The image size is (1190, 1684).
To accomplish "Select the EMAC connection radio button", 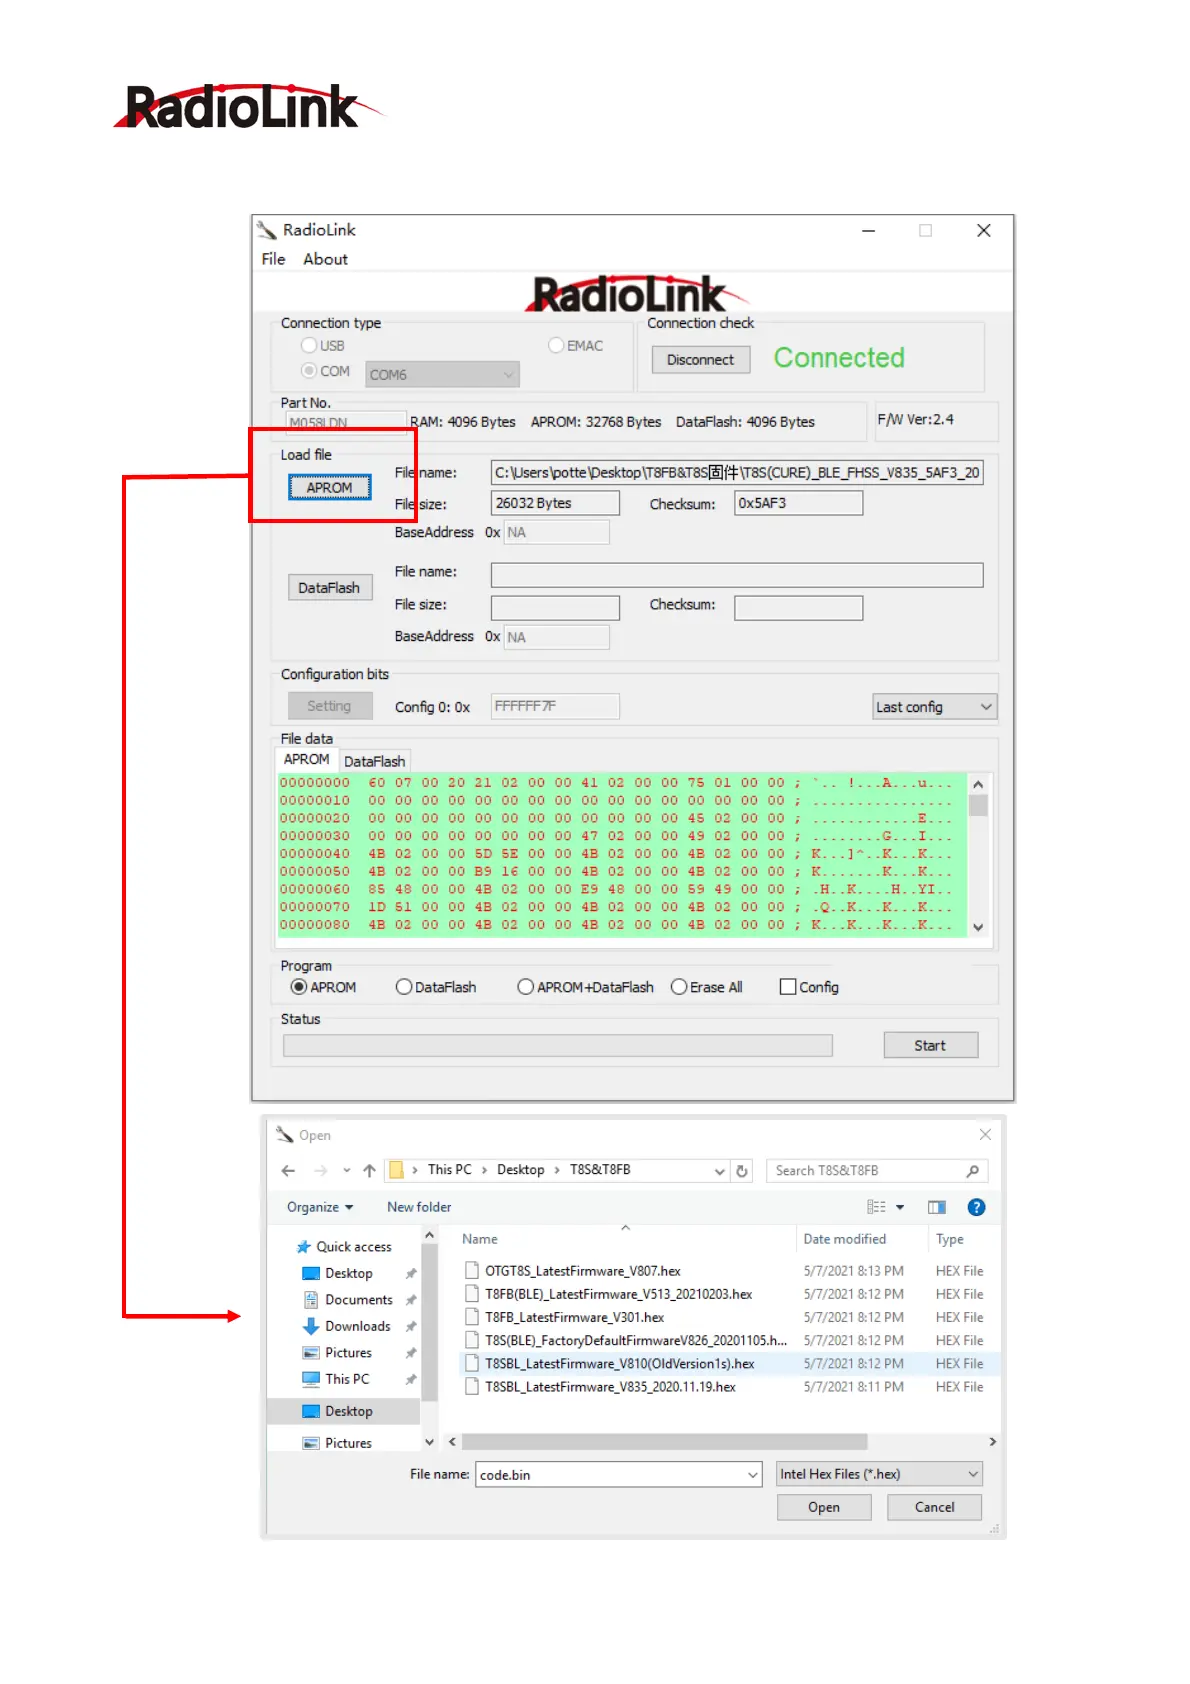I will pyautogui.click(x=556, y=345).
